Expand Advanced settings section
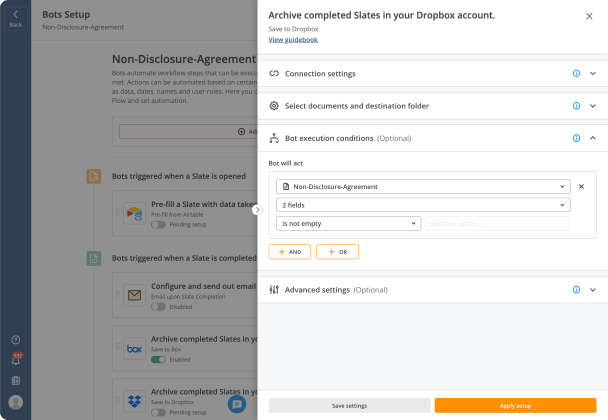Screen dimensions: 608x420 (x=592, y=290)
